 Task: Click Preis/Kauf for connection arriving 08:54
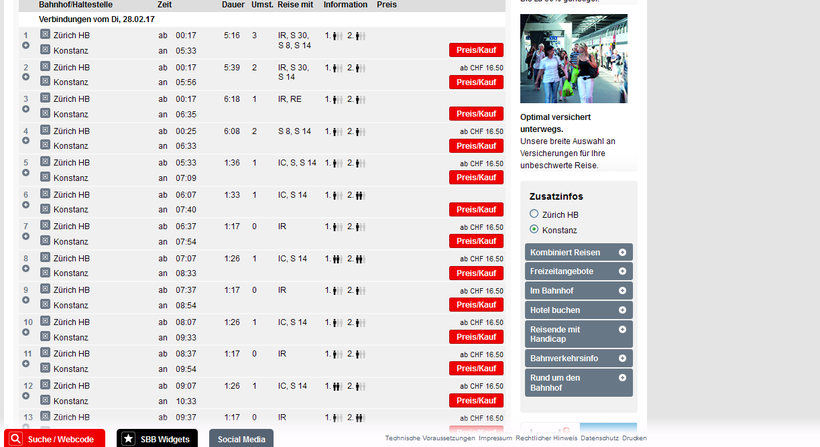pos(476,305)
